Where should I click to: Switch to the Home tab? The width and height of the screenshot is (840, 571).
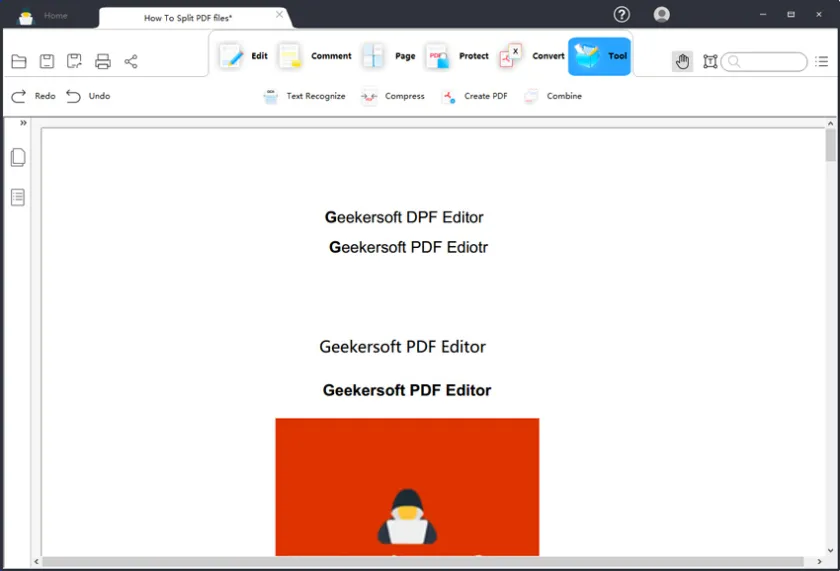55,16
